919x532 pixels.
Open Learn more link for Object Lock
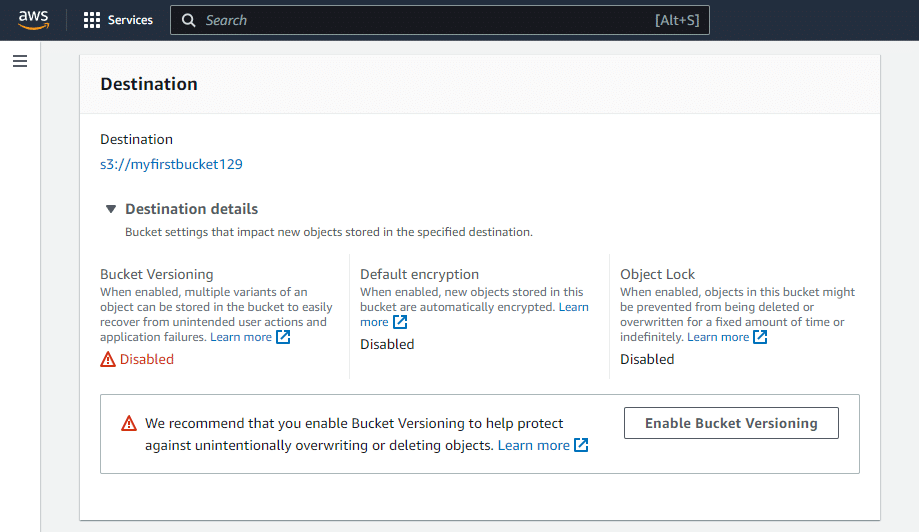[x=718, y=337]
